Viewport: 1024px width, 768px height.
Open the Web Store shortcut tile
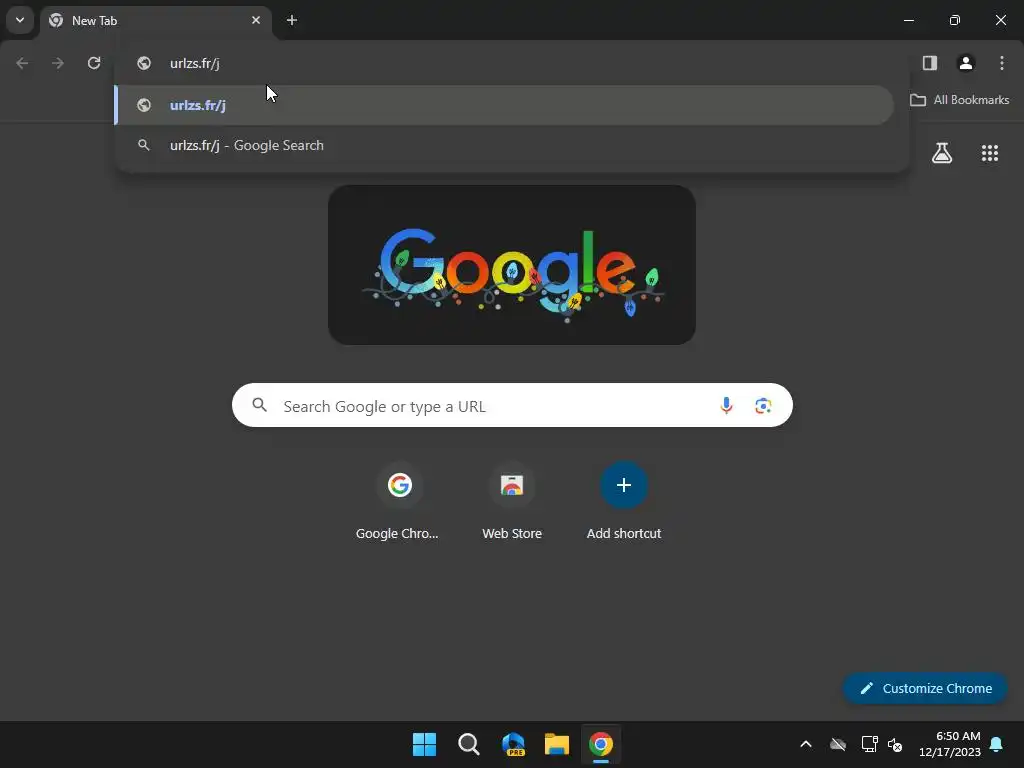tap(512, 502)
